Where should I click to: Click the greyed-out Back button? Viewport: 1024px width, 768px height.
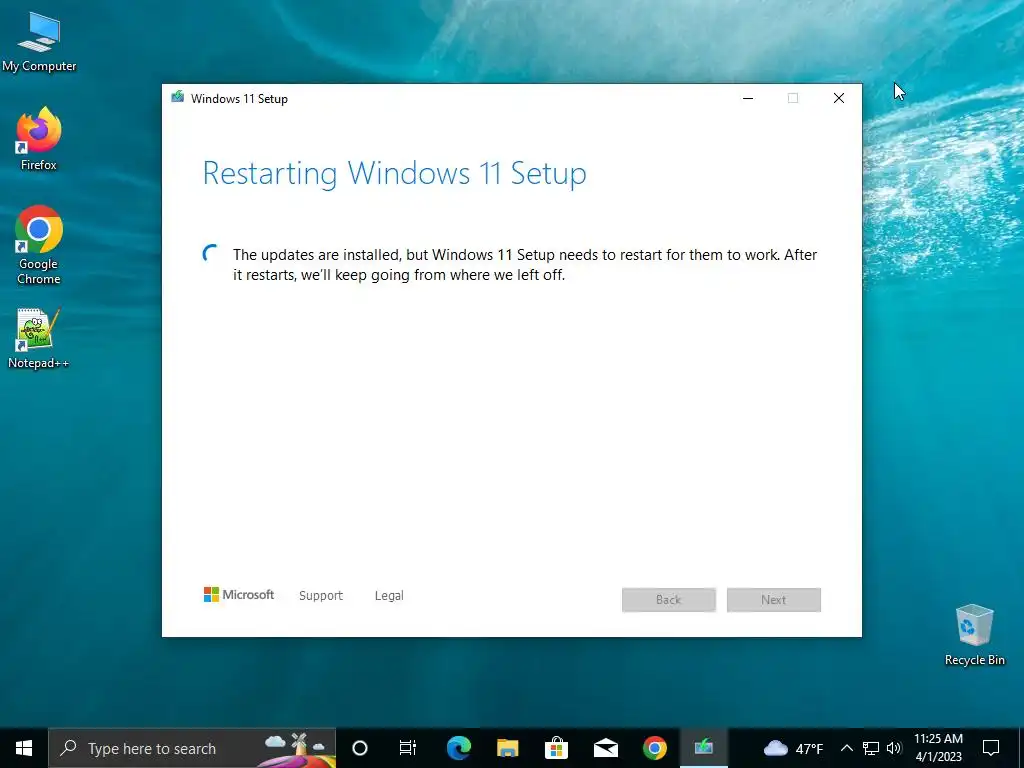point(669,600)
